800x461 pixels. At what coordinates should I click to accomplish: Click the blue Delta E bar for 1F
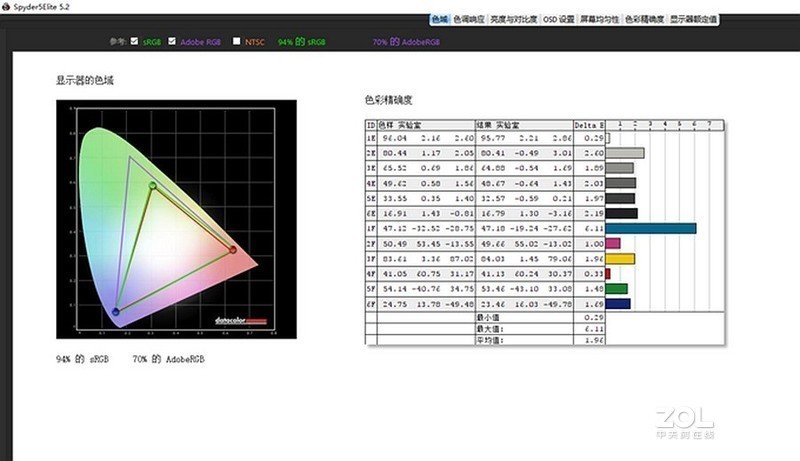[651, 228]
